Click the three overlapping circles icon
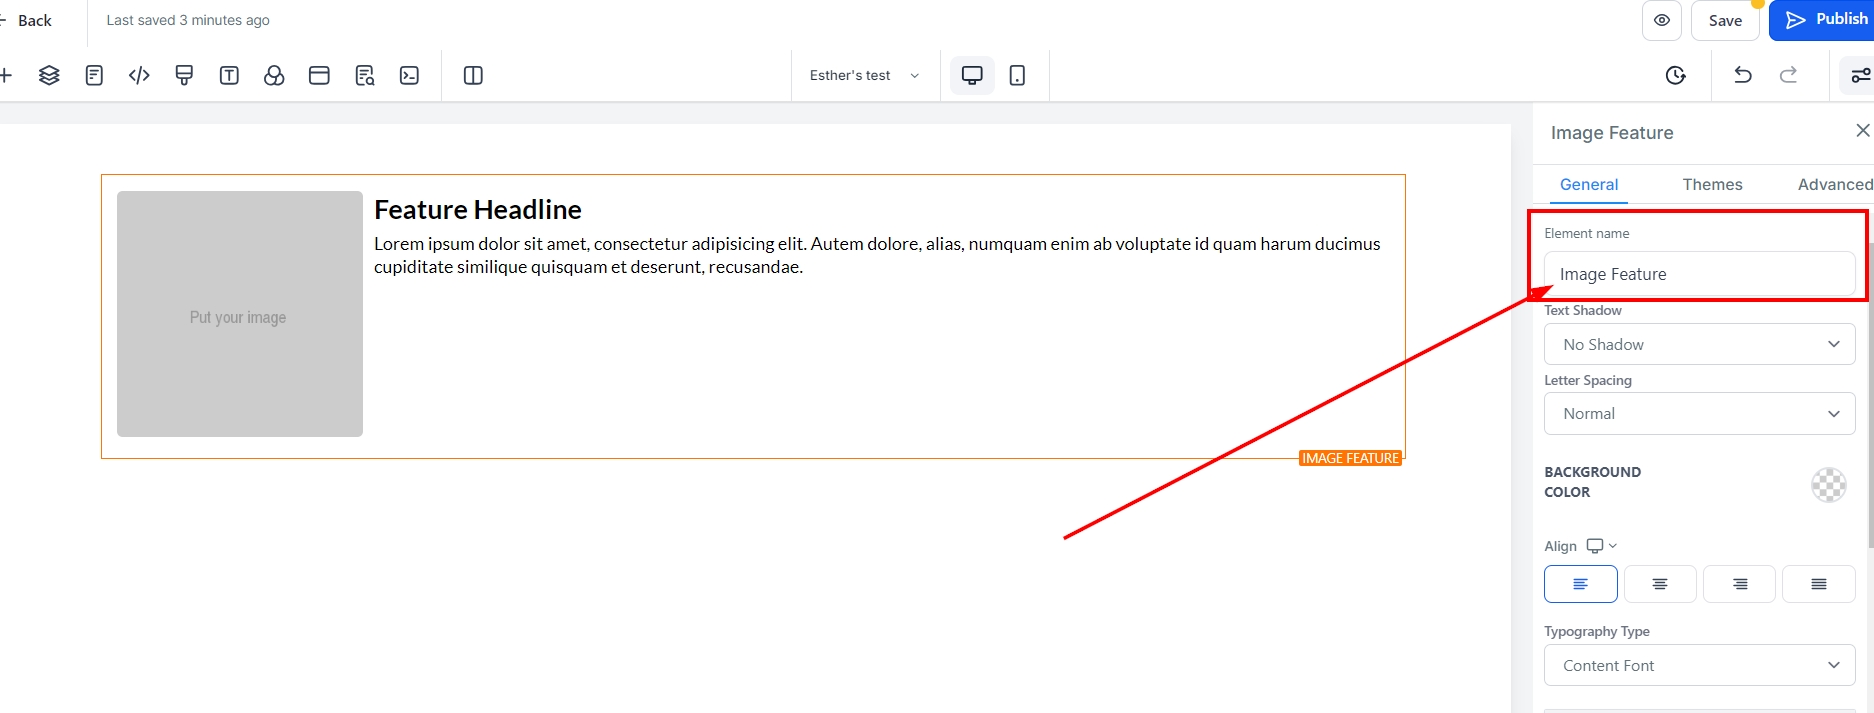The width and height of the screenshot is (1874, 713). pos(274,75)
